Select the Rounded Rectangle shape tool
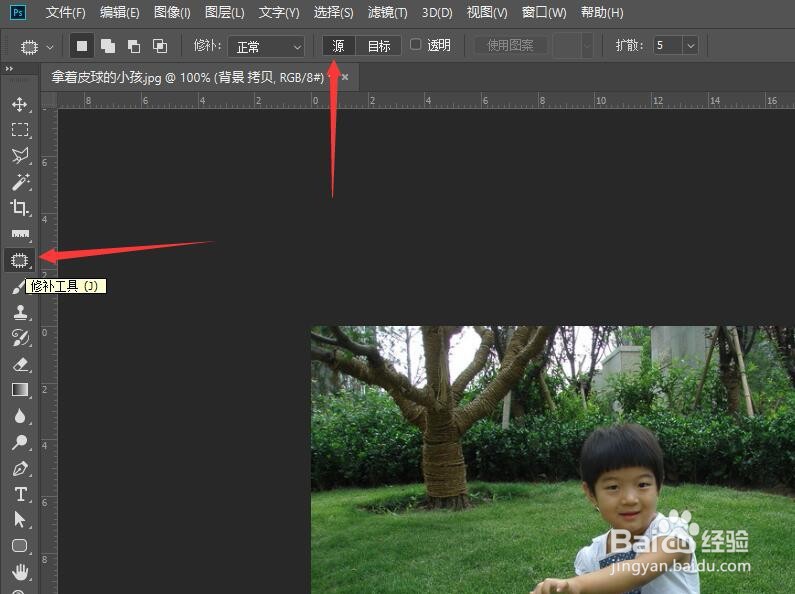 pos(20,546)
